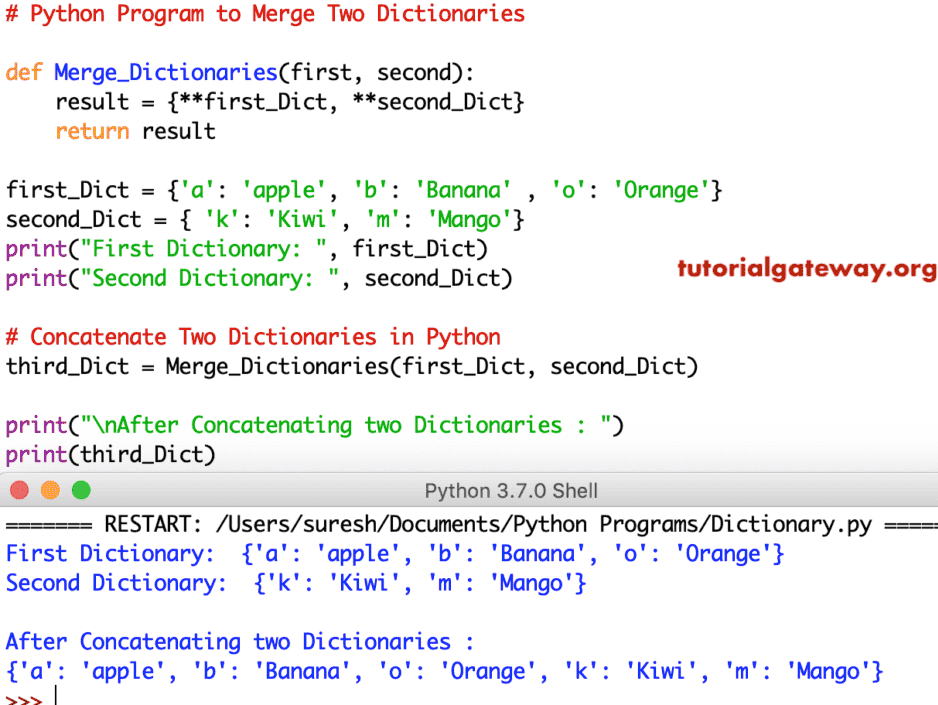Screen dimensions: 938x705
Task: Click the def keyword in the code
Action: click(x=24, y=72)
